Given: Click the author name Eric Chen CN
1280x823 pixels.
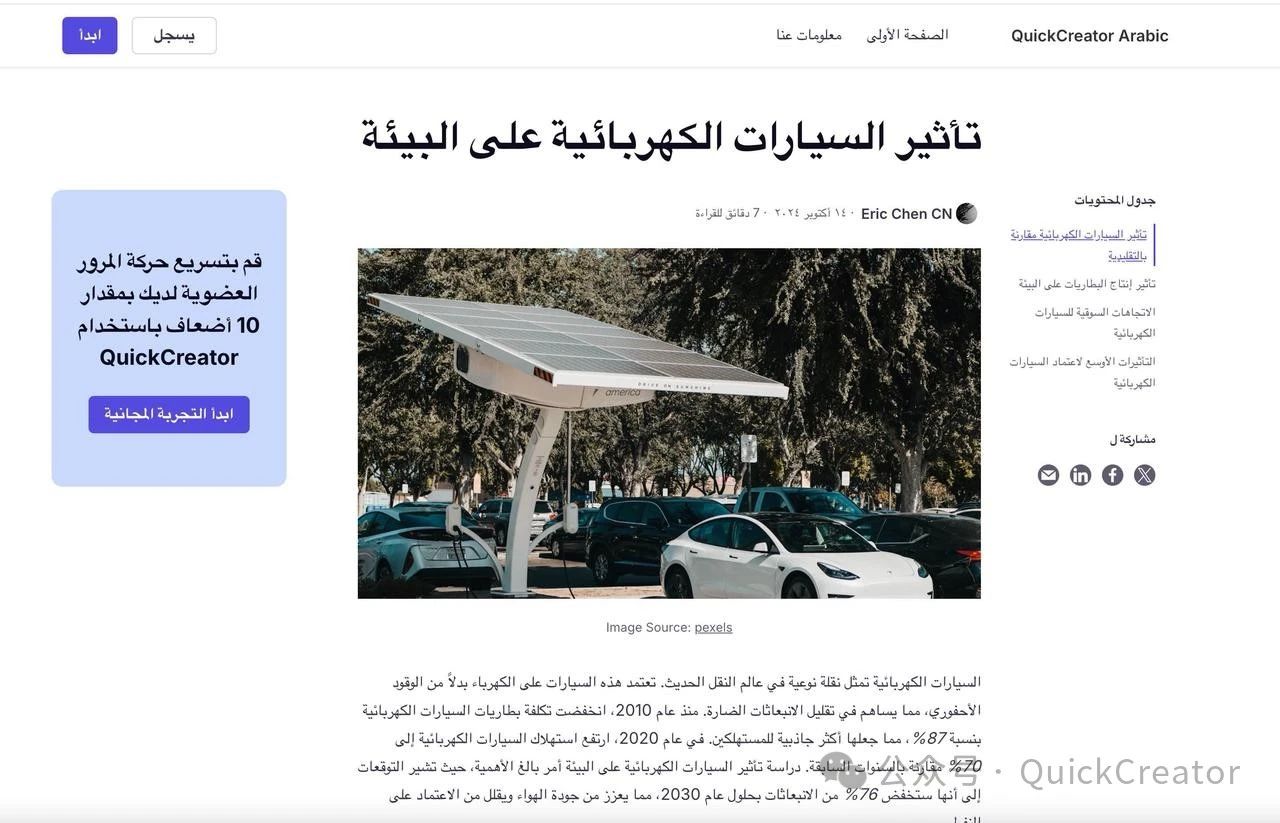Looking at the screenshot, I should click(x=906, y=214).
